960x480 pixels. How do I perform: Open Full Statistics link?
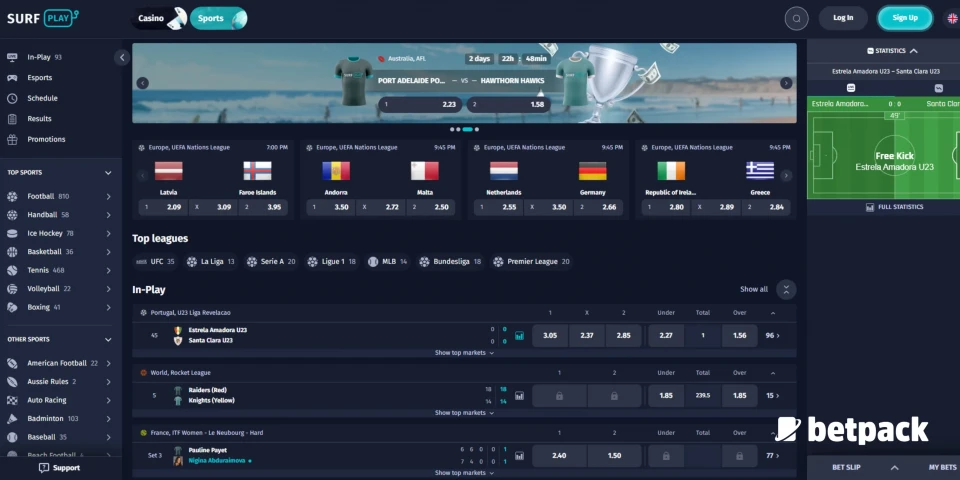(894, 207)
